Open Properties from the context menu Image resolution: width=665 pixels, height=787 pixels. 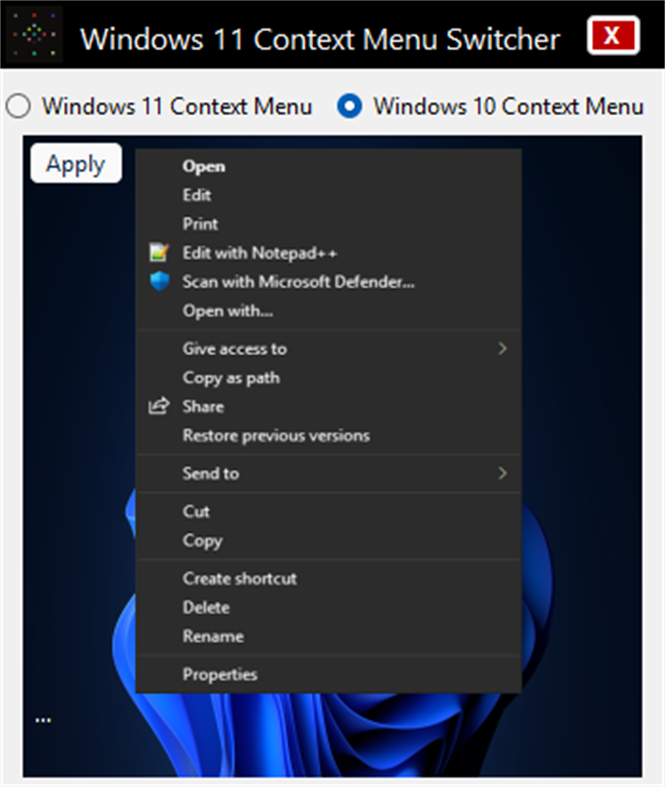click(329, 674)
